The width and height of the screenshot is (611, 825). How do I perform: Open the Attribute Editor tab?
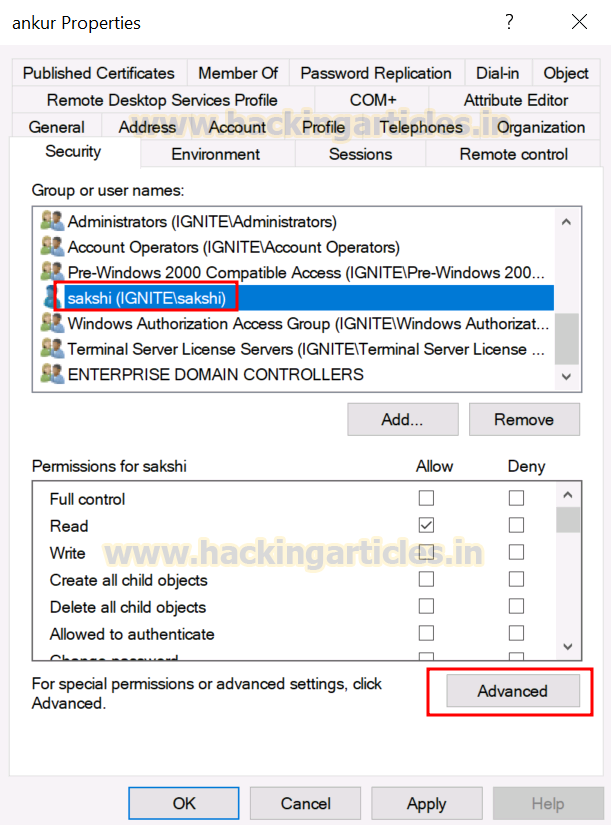pos(515,100)
